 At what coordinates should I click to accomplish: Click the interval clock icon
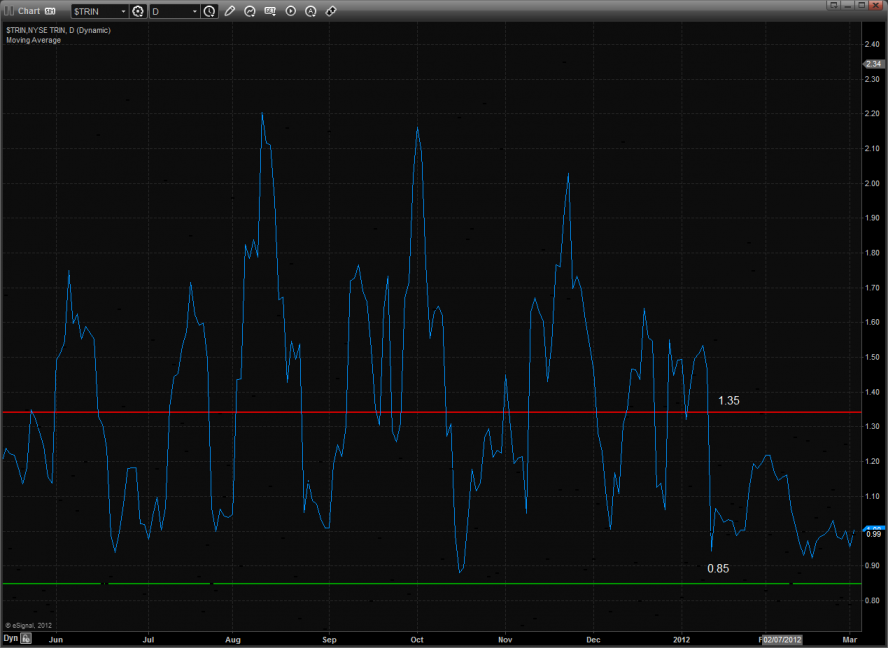[x=209, y=11]
